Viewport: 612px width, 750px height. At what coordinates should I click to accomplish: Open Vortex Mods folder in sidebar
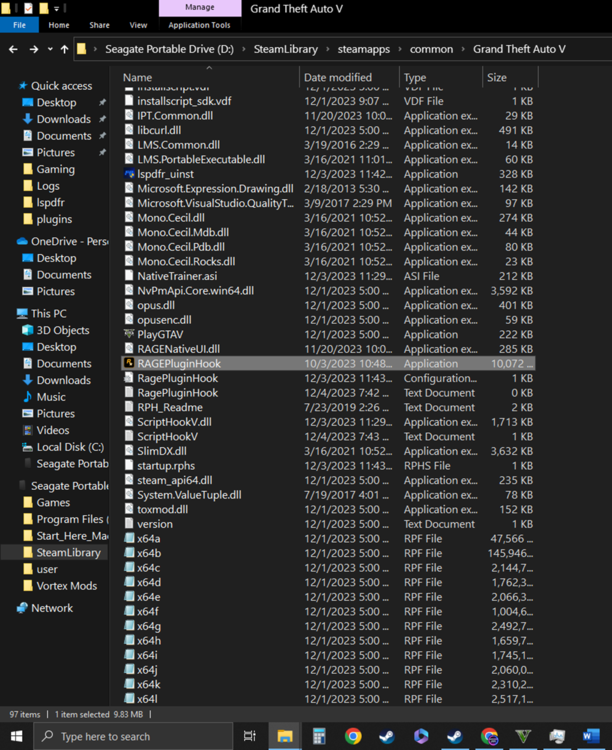pos(67,586)
